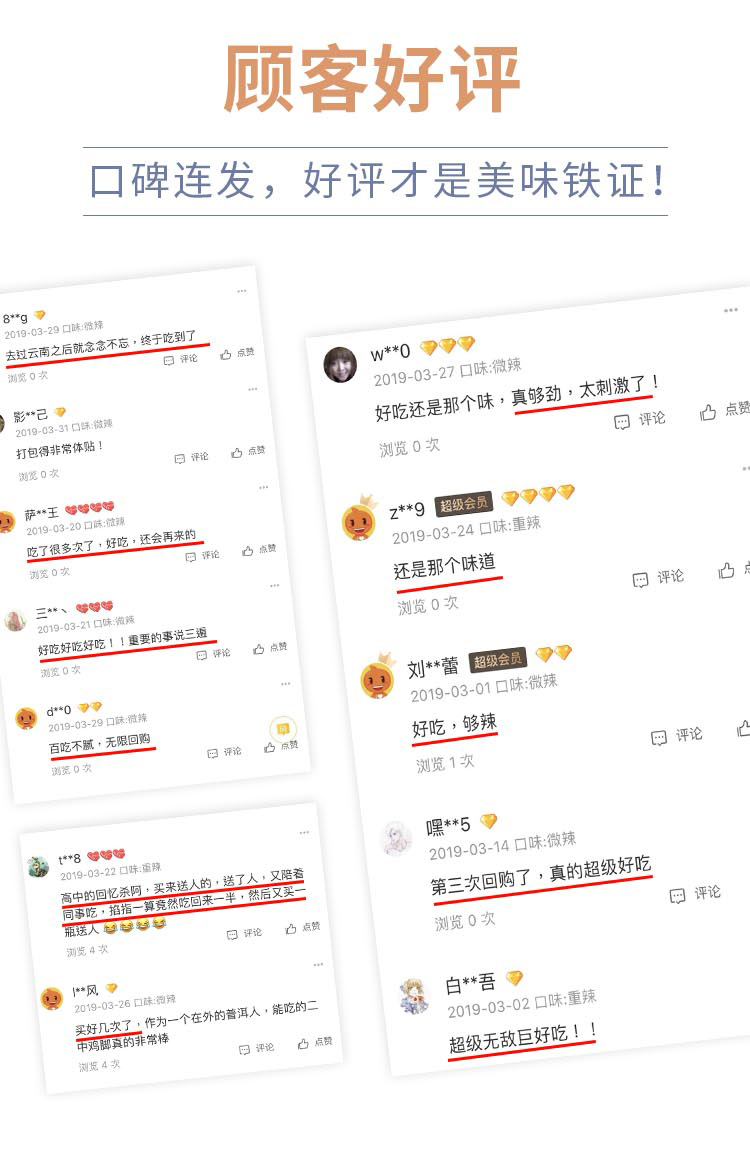The width and height of the screenshot is (750, 1172).
Task: Click thumbs-up icon on 8**g's review
Action: [x=225, y=355]
